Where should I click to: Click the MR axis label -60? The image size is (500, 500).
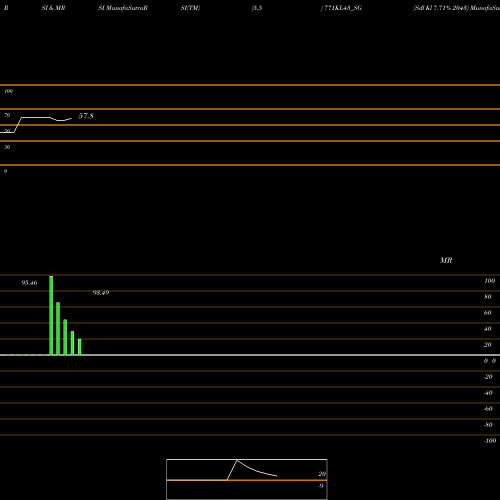click(x=488, y=409)
